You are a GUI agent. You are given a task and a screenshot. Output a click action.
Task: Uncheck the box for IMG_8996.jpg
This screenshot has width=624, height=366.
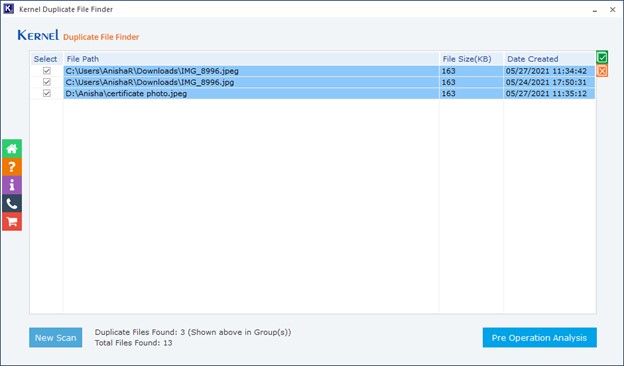pyautogui.click(x=47, y=82)
